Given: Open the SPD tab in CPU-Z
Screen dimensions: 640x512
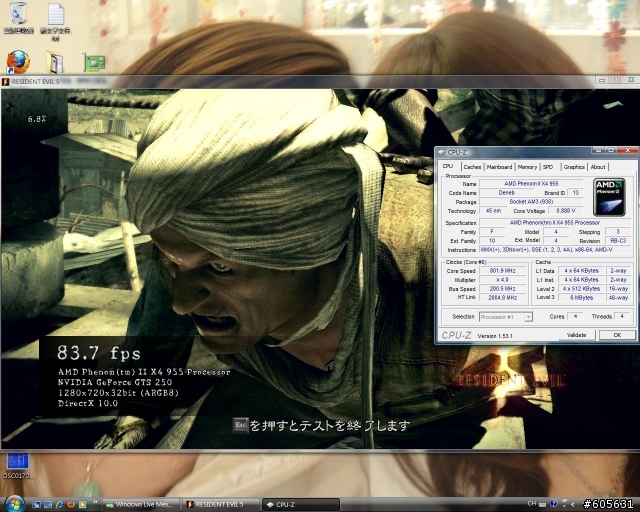Looking at the screenshot, I should coord(548,167).
